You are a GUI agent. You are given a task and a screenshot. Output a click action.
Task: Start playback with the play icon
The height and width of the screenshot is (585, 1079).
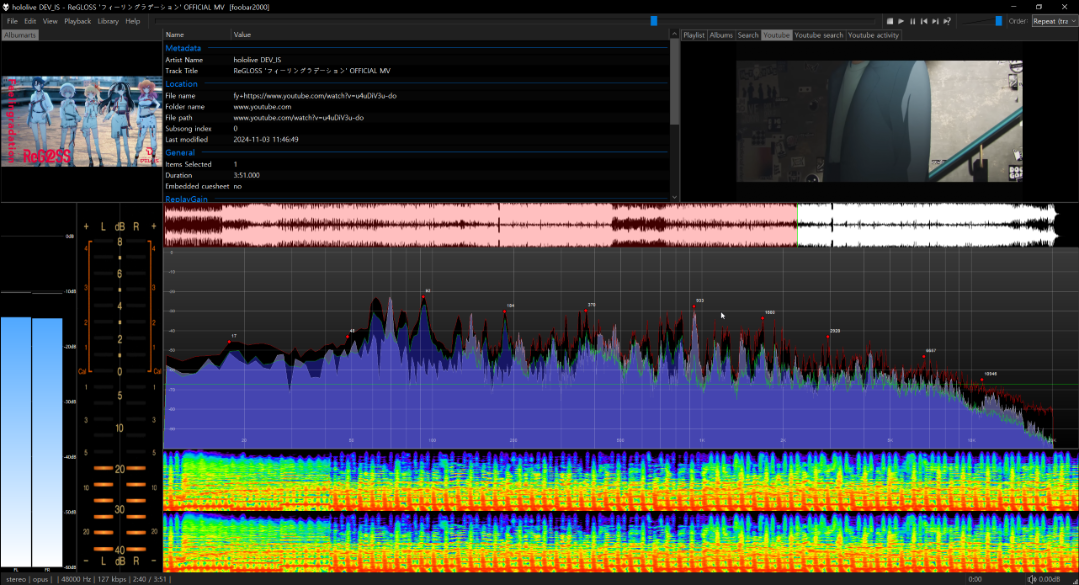tap(901, 21)
